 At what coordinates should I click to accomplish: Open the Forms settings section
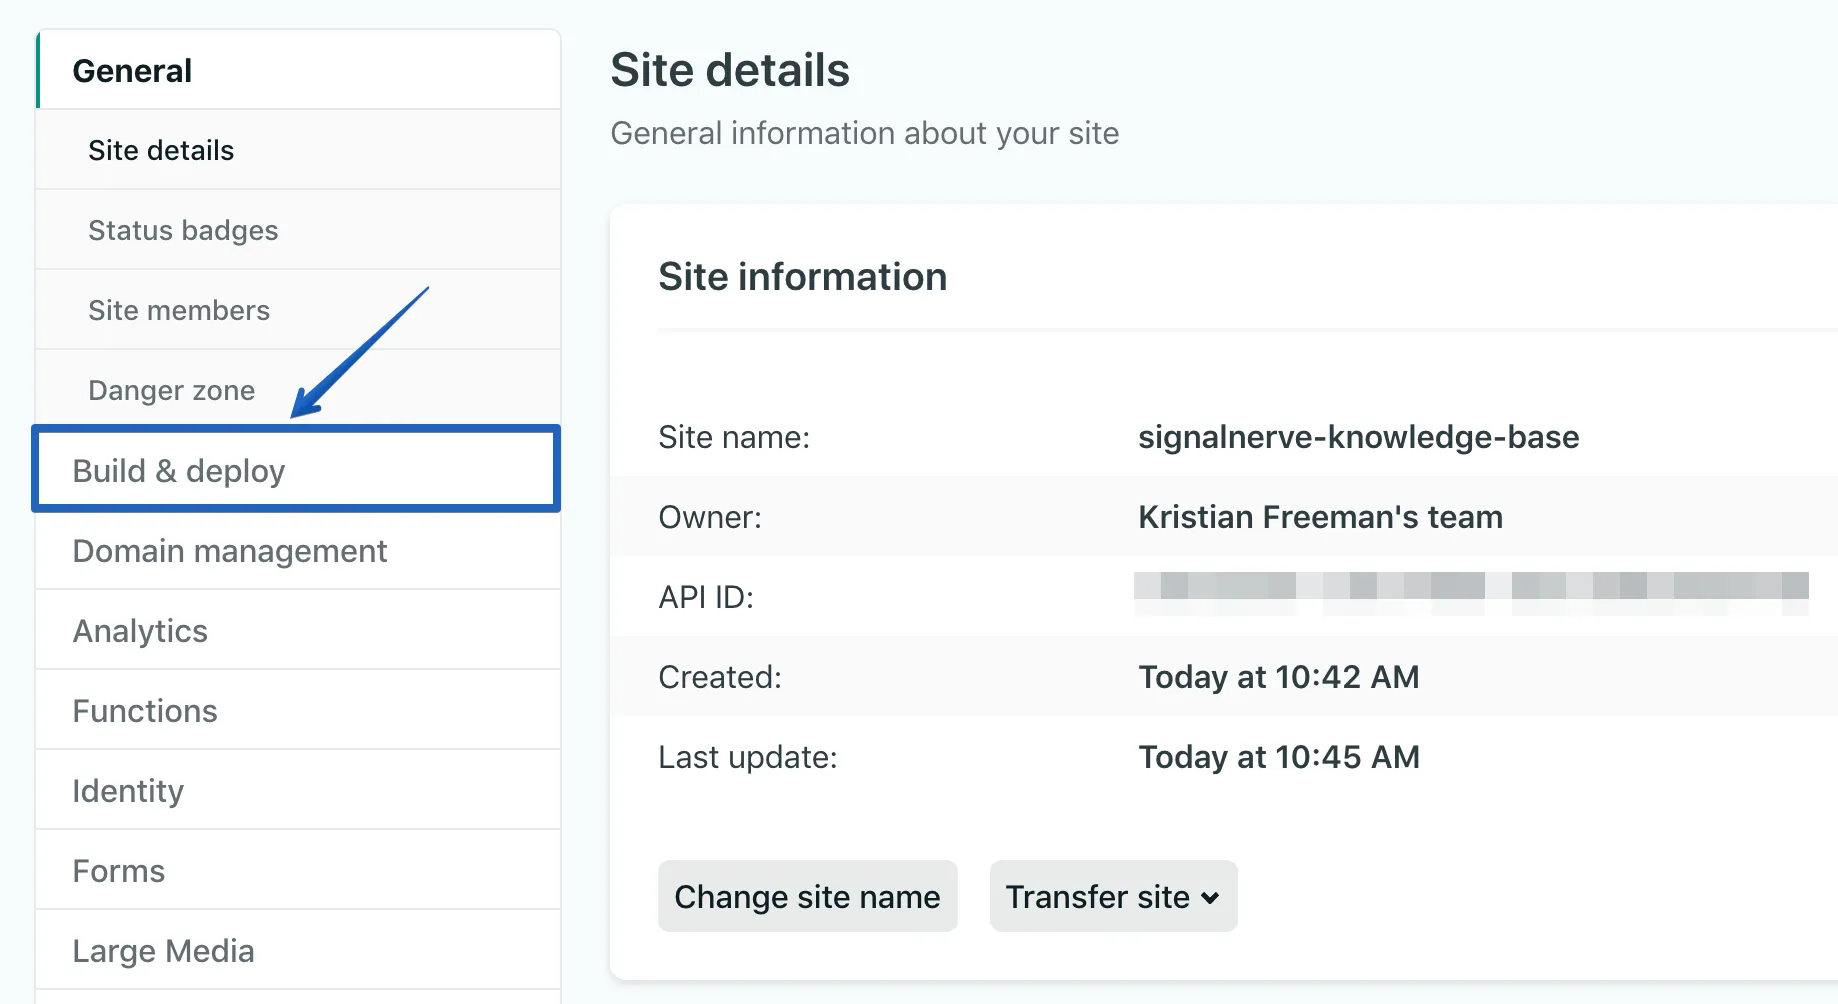[x=118, y=870]
